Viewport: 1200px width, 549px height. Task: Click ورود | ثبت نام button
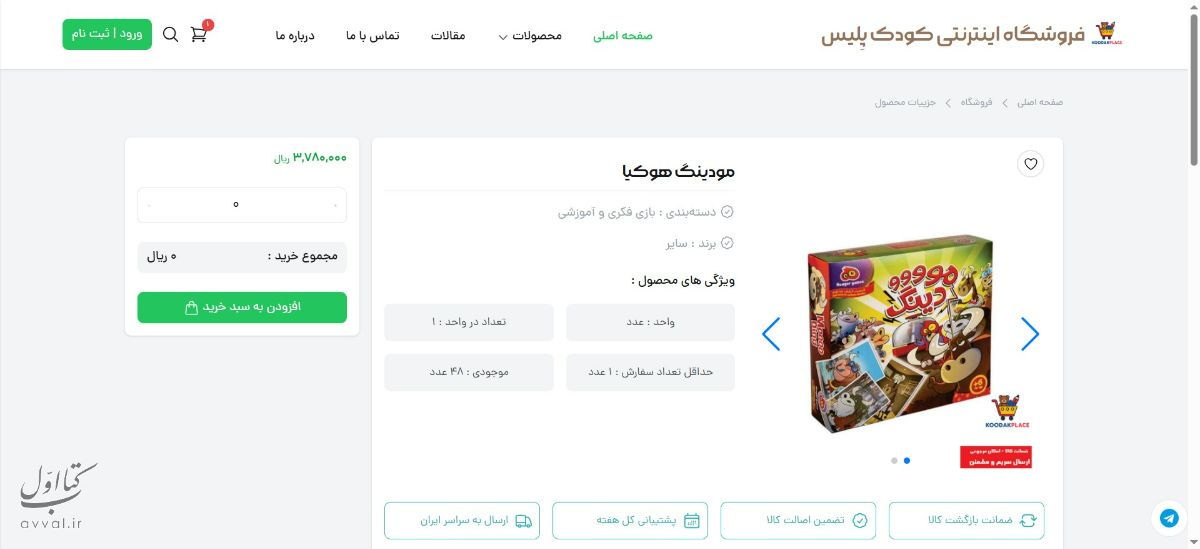[x=107, y=34]
